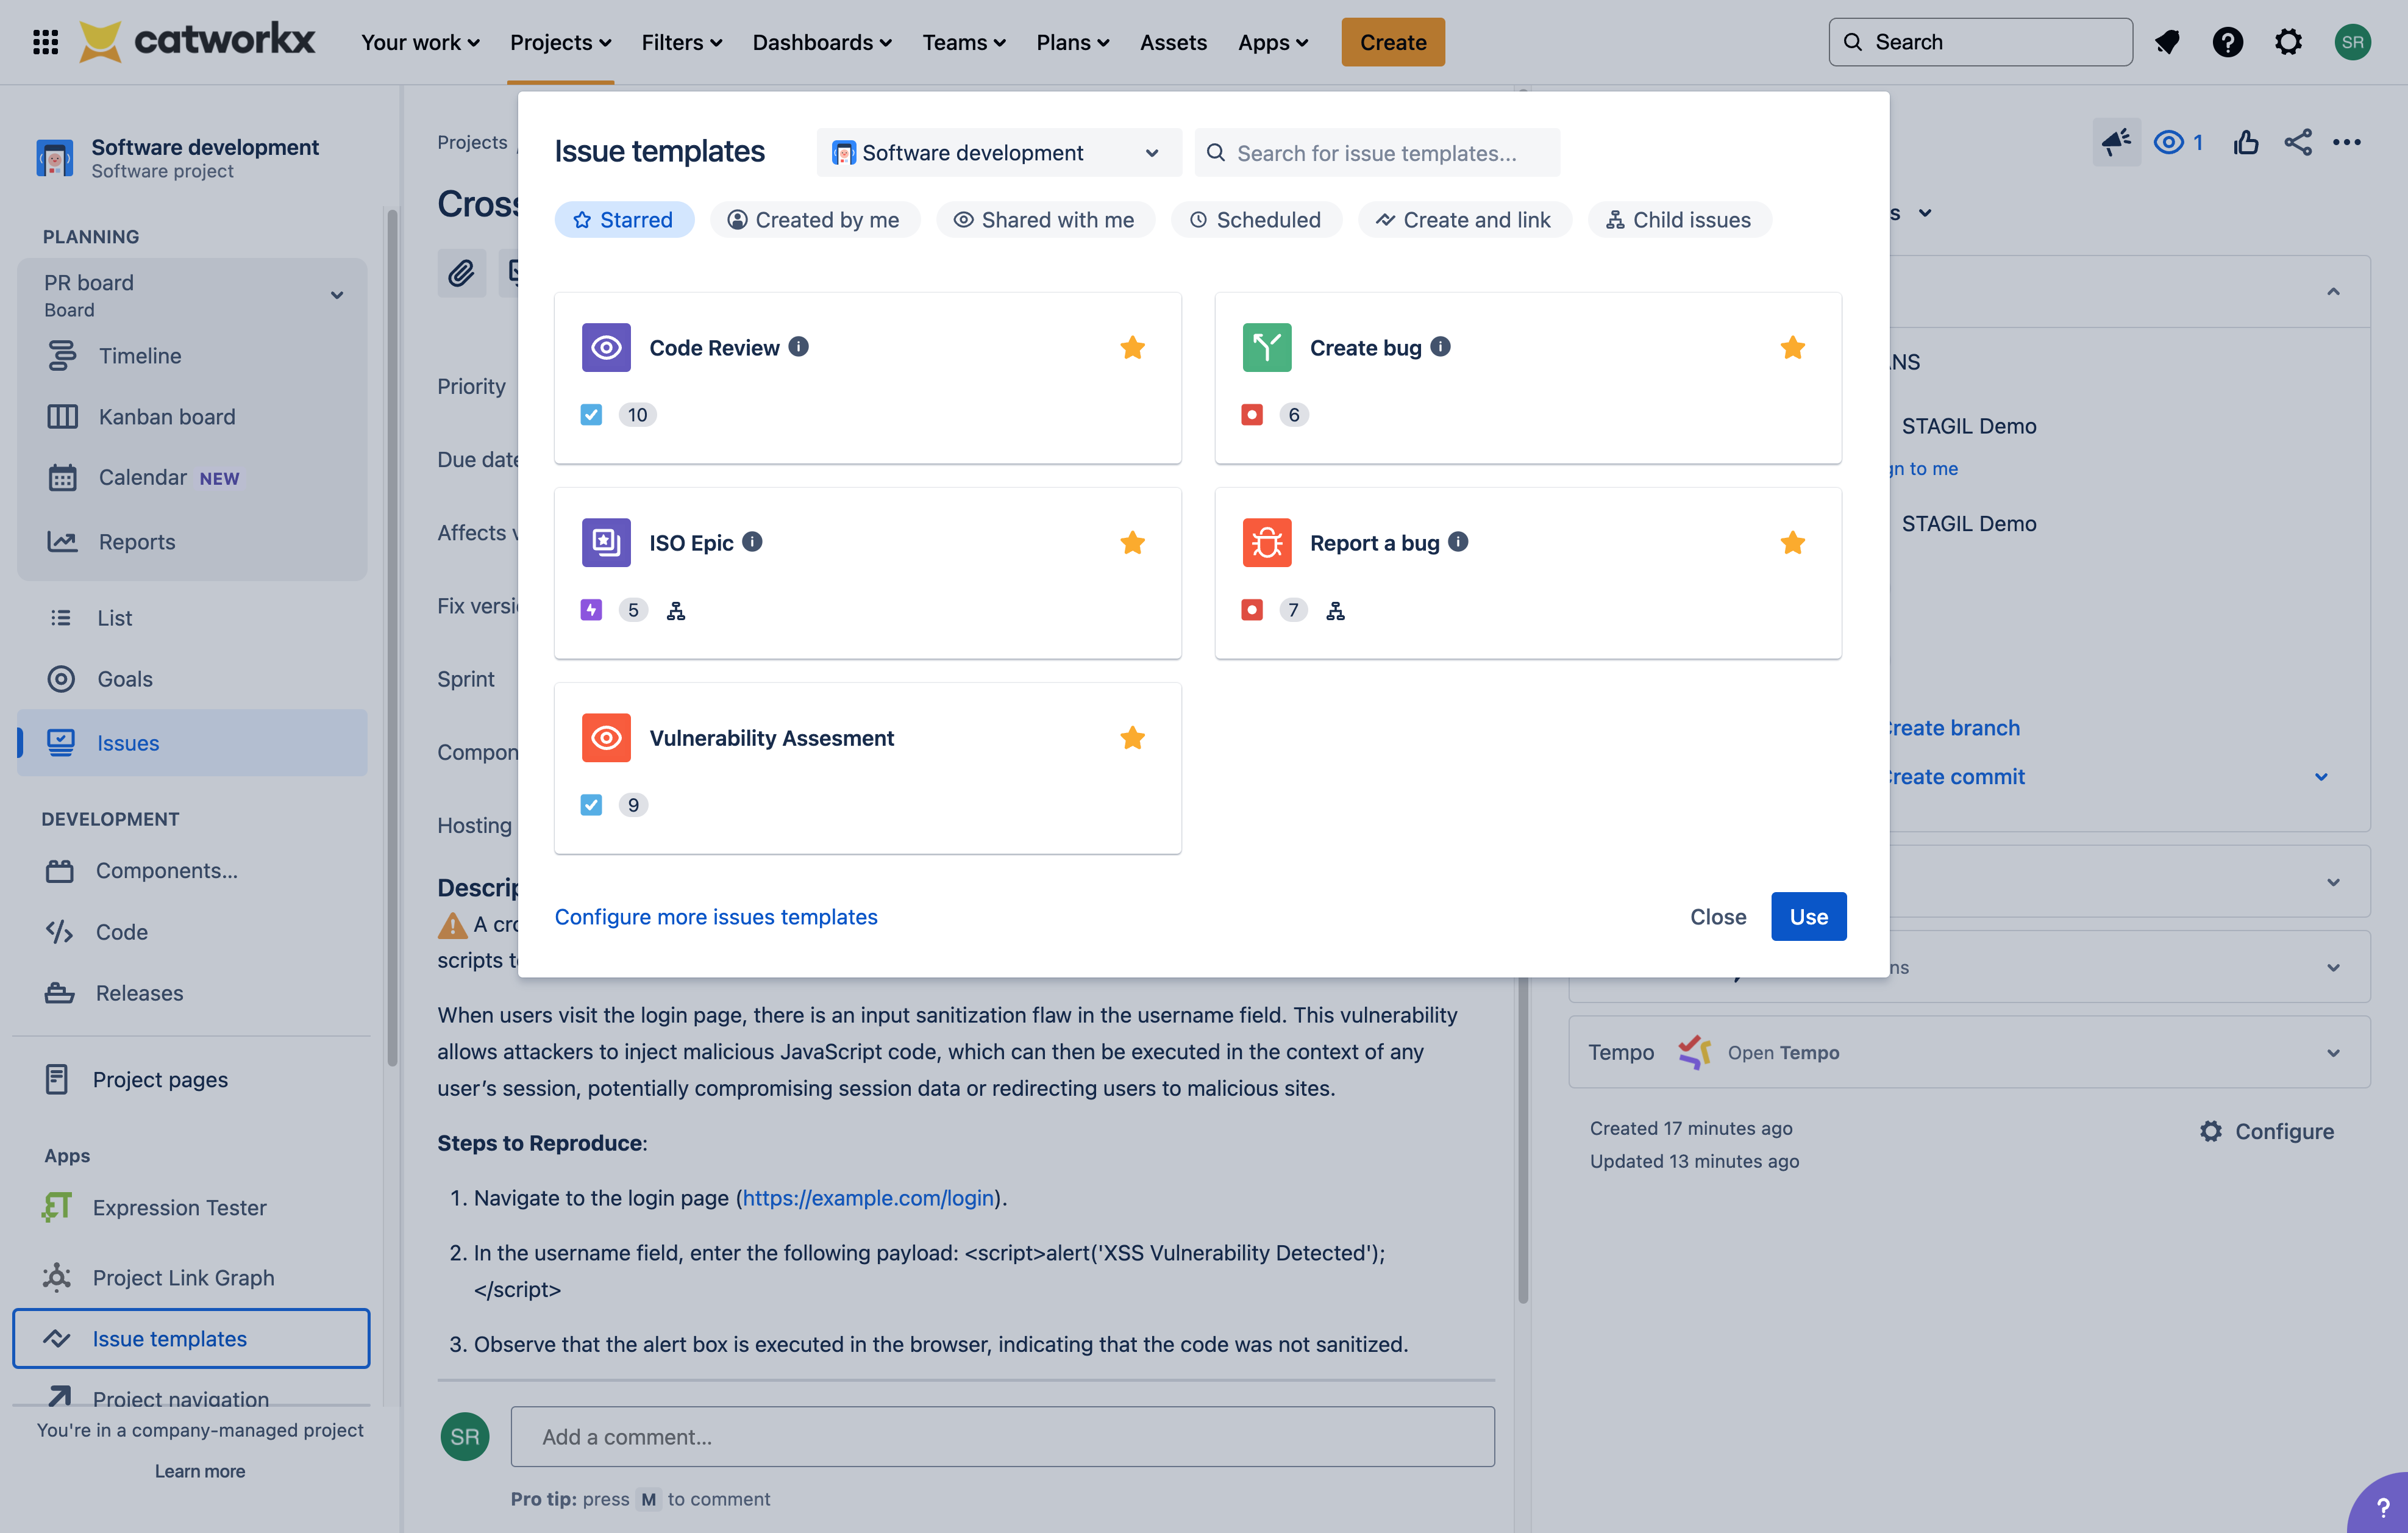
Task: Click the Code Review template icon
Action: point(606,347)
